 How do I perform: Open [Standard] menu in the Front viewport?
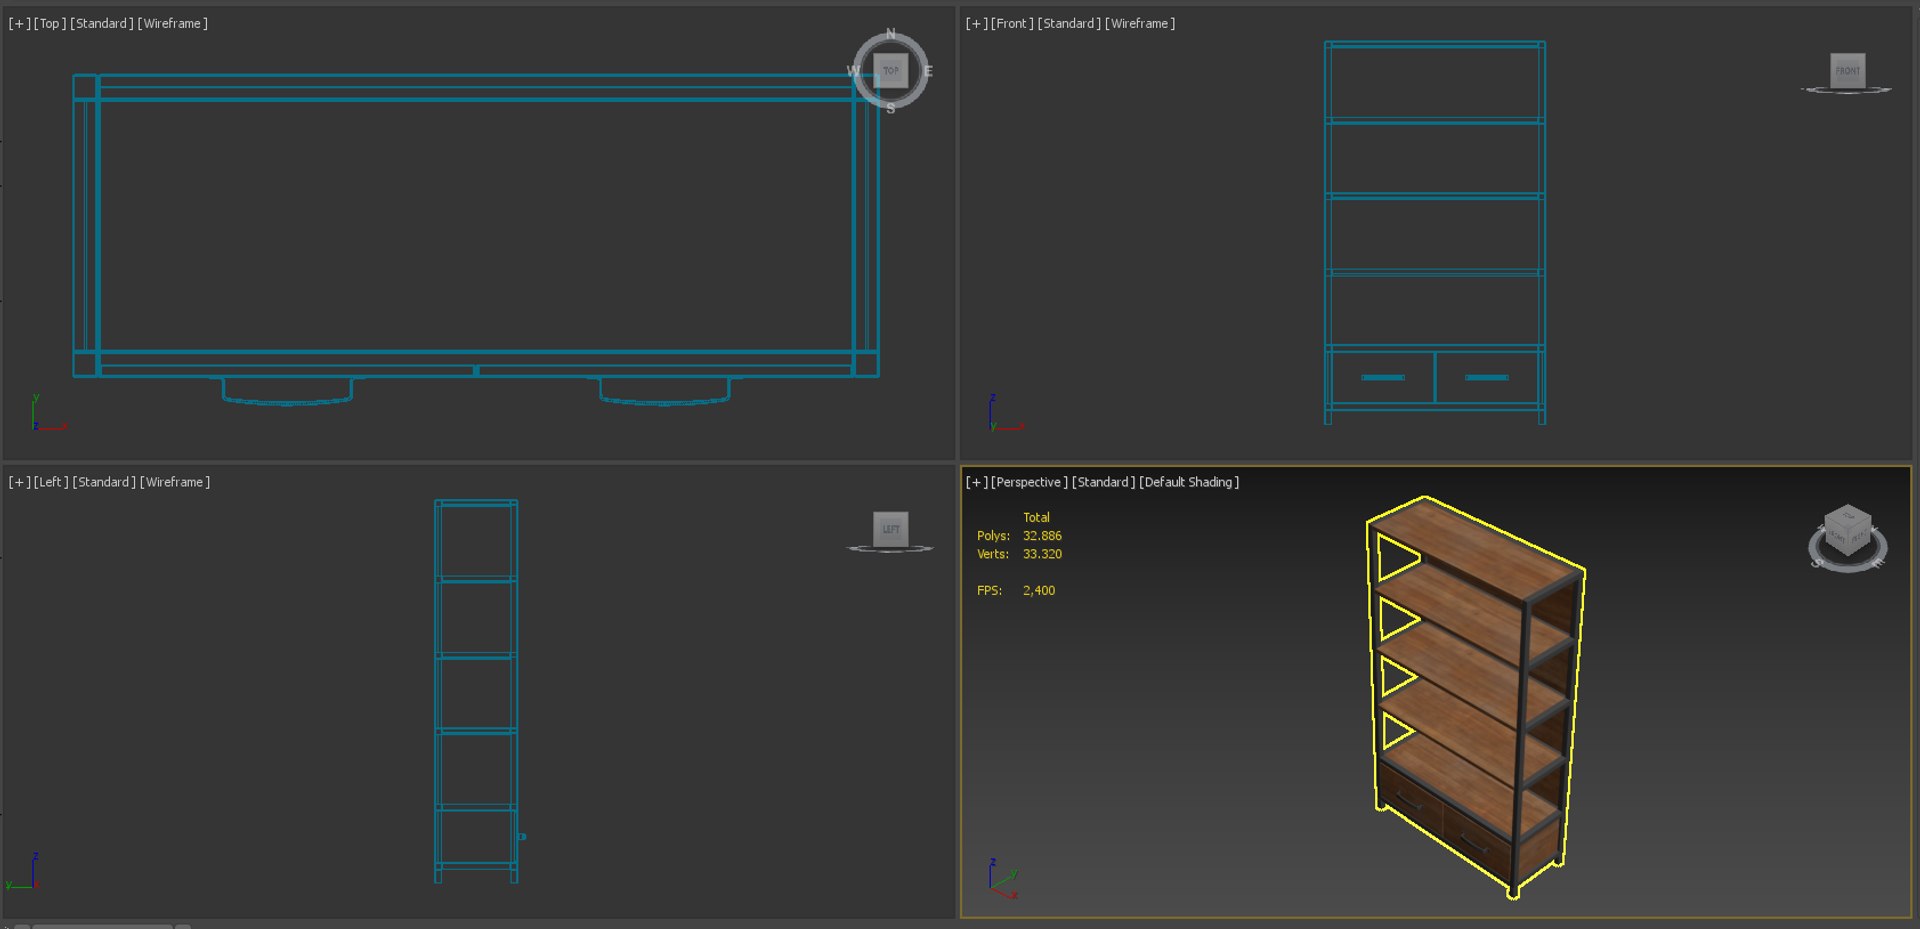tap(1069, 23)
